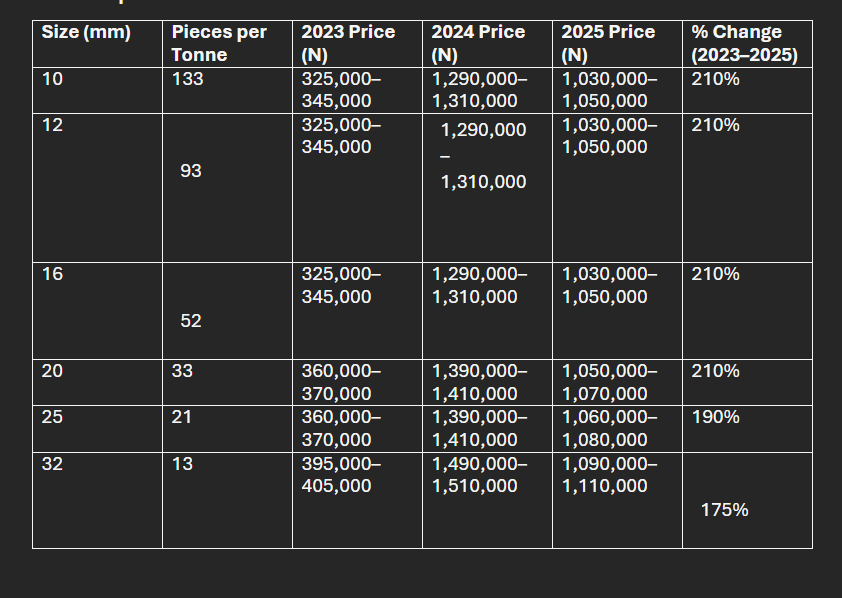Select the 190% change cell
Image resolution: width=842 pixels, height=598 pixels.
click(716, 417)
